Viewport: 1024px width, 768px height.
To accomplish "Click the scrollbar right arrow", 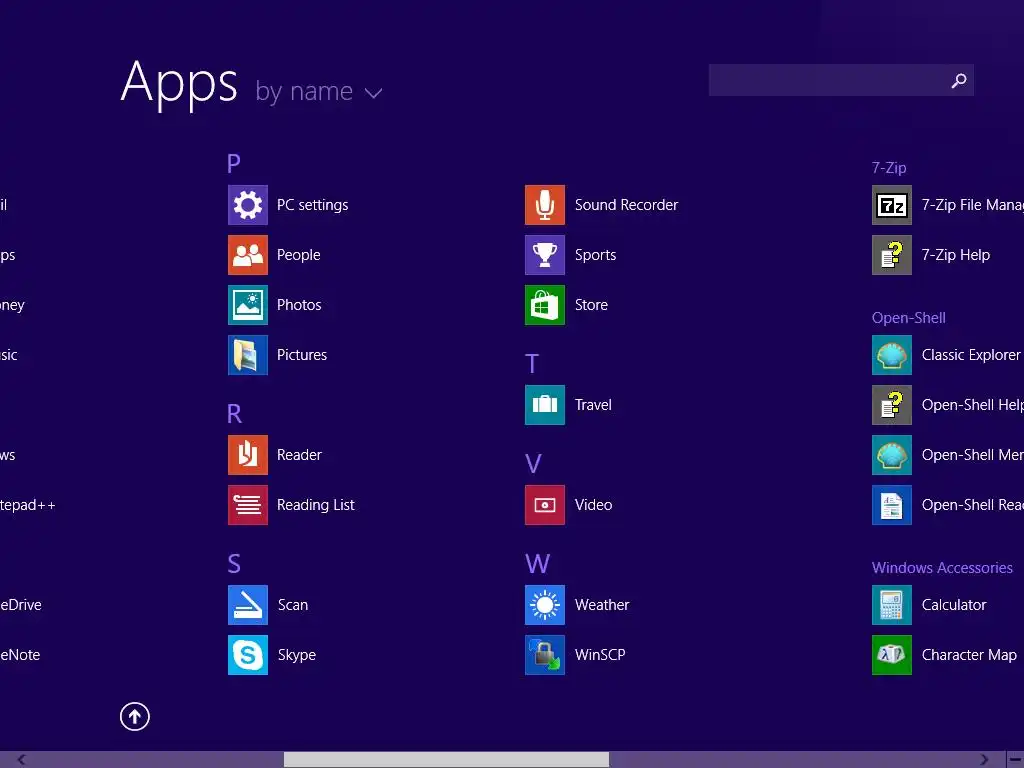I will tap(984, 760).
